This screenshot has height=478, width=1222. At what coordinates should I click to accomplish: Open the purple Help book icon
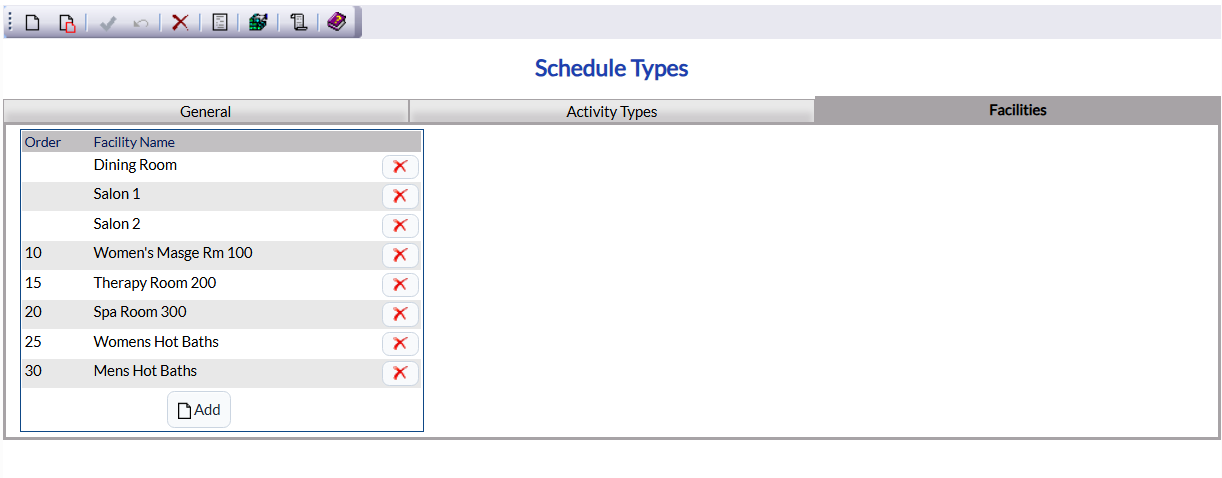(x=337, y=22)
